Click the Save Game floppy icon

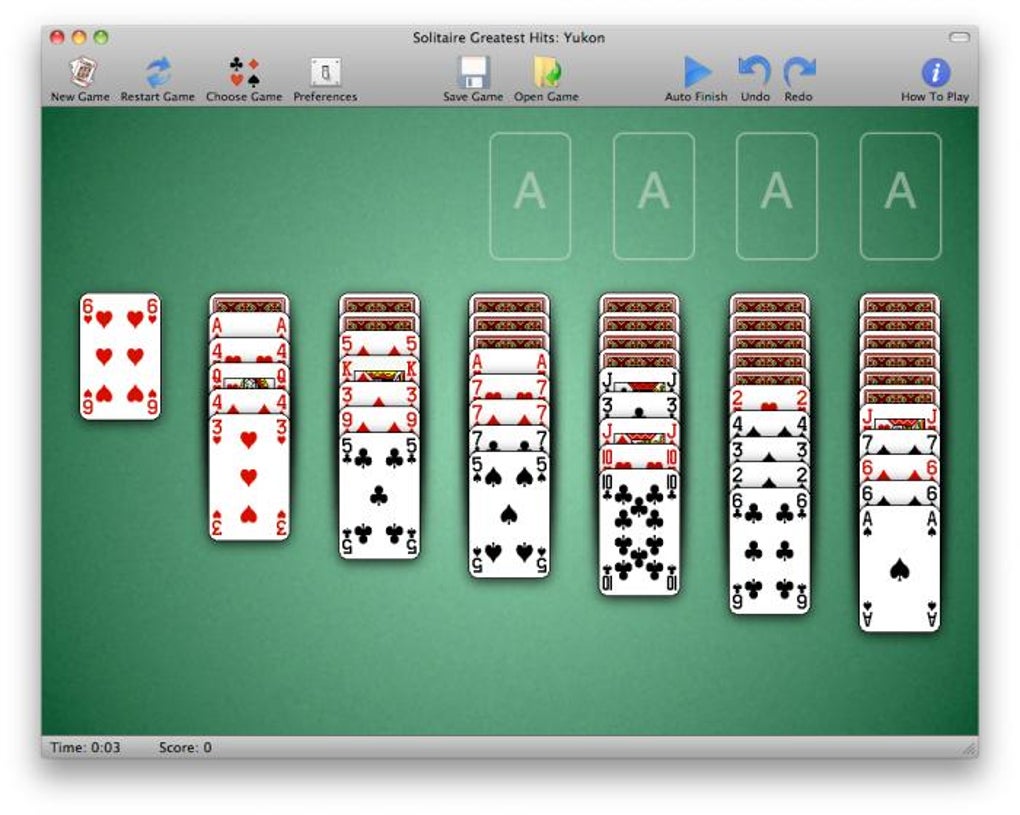click(x=473, y=72)
